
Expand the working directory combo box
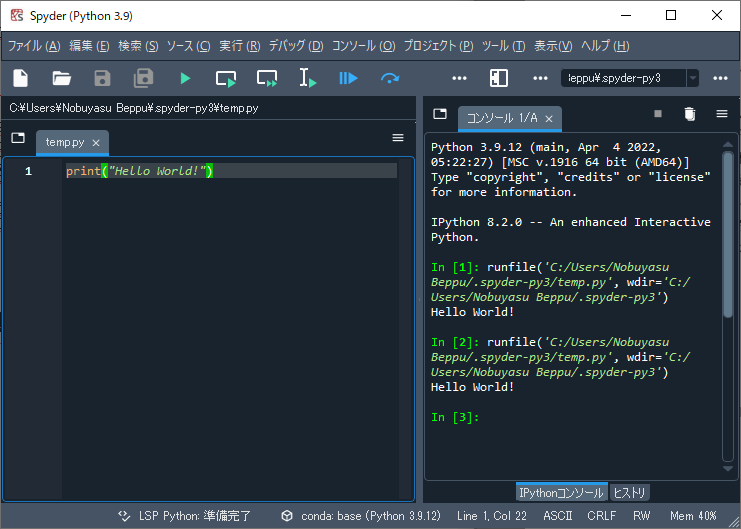(x=693, y=78)
